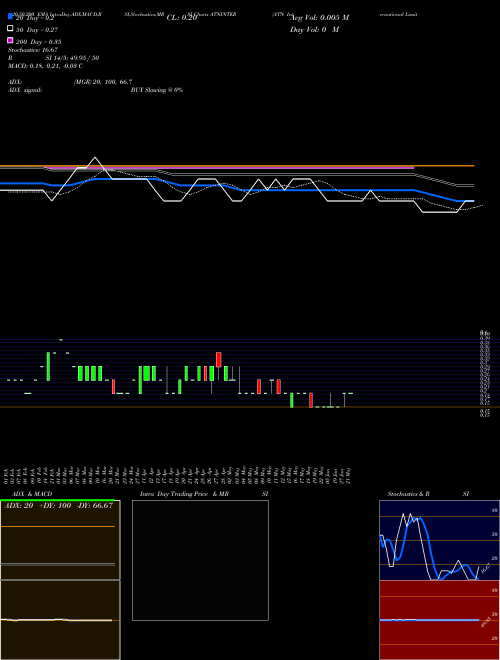This screenshot has height=660, width=500.
Task: Click the Stochastics navy chart panel
Action: tap(439, 540)
